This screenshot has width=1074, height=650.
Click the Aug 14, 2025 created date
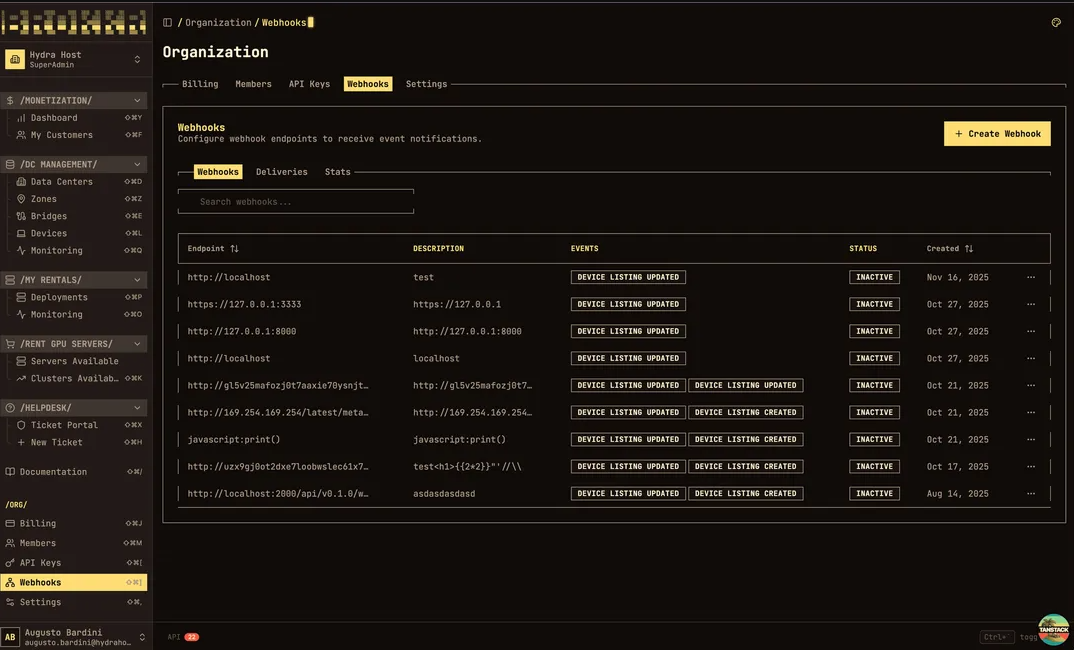[958, 494]
